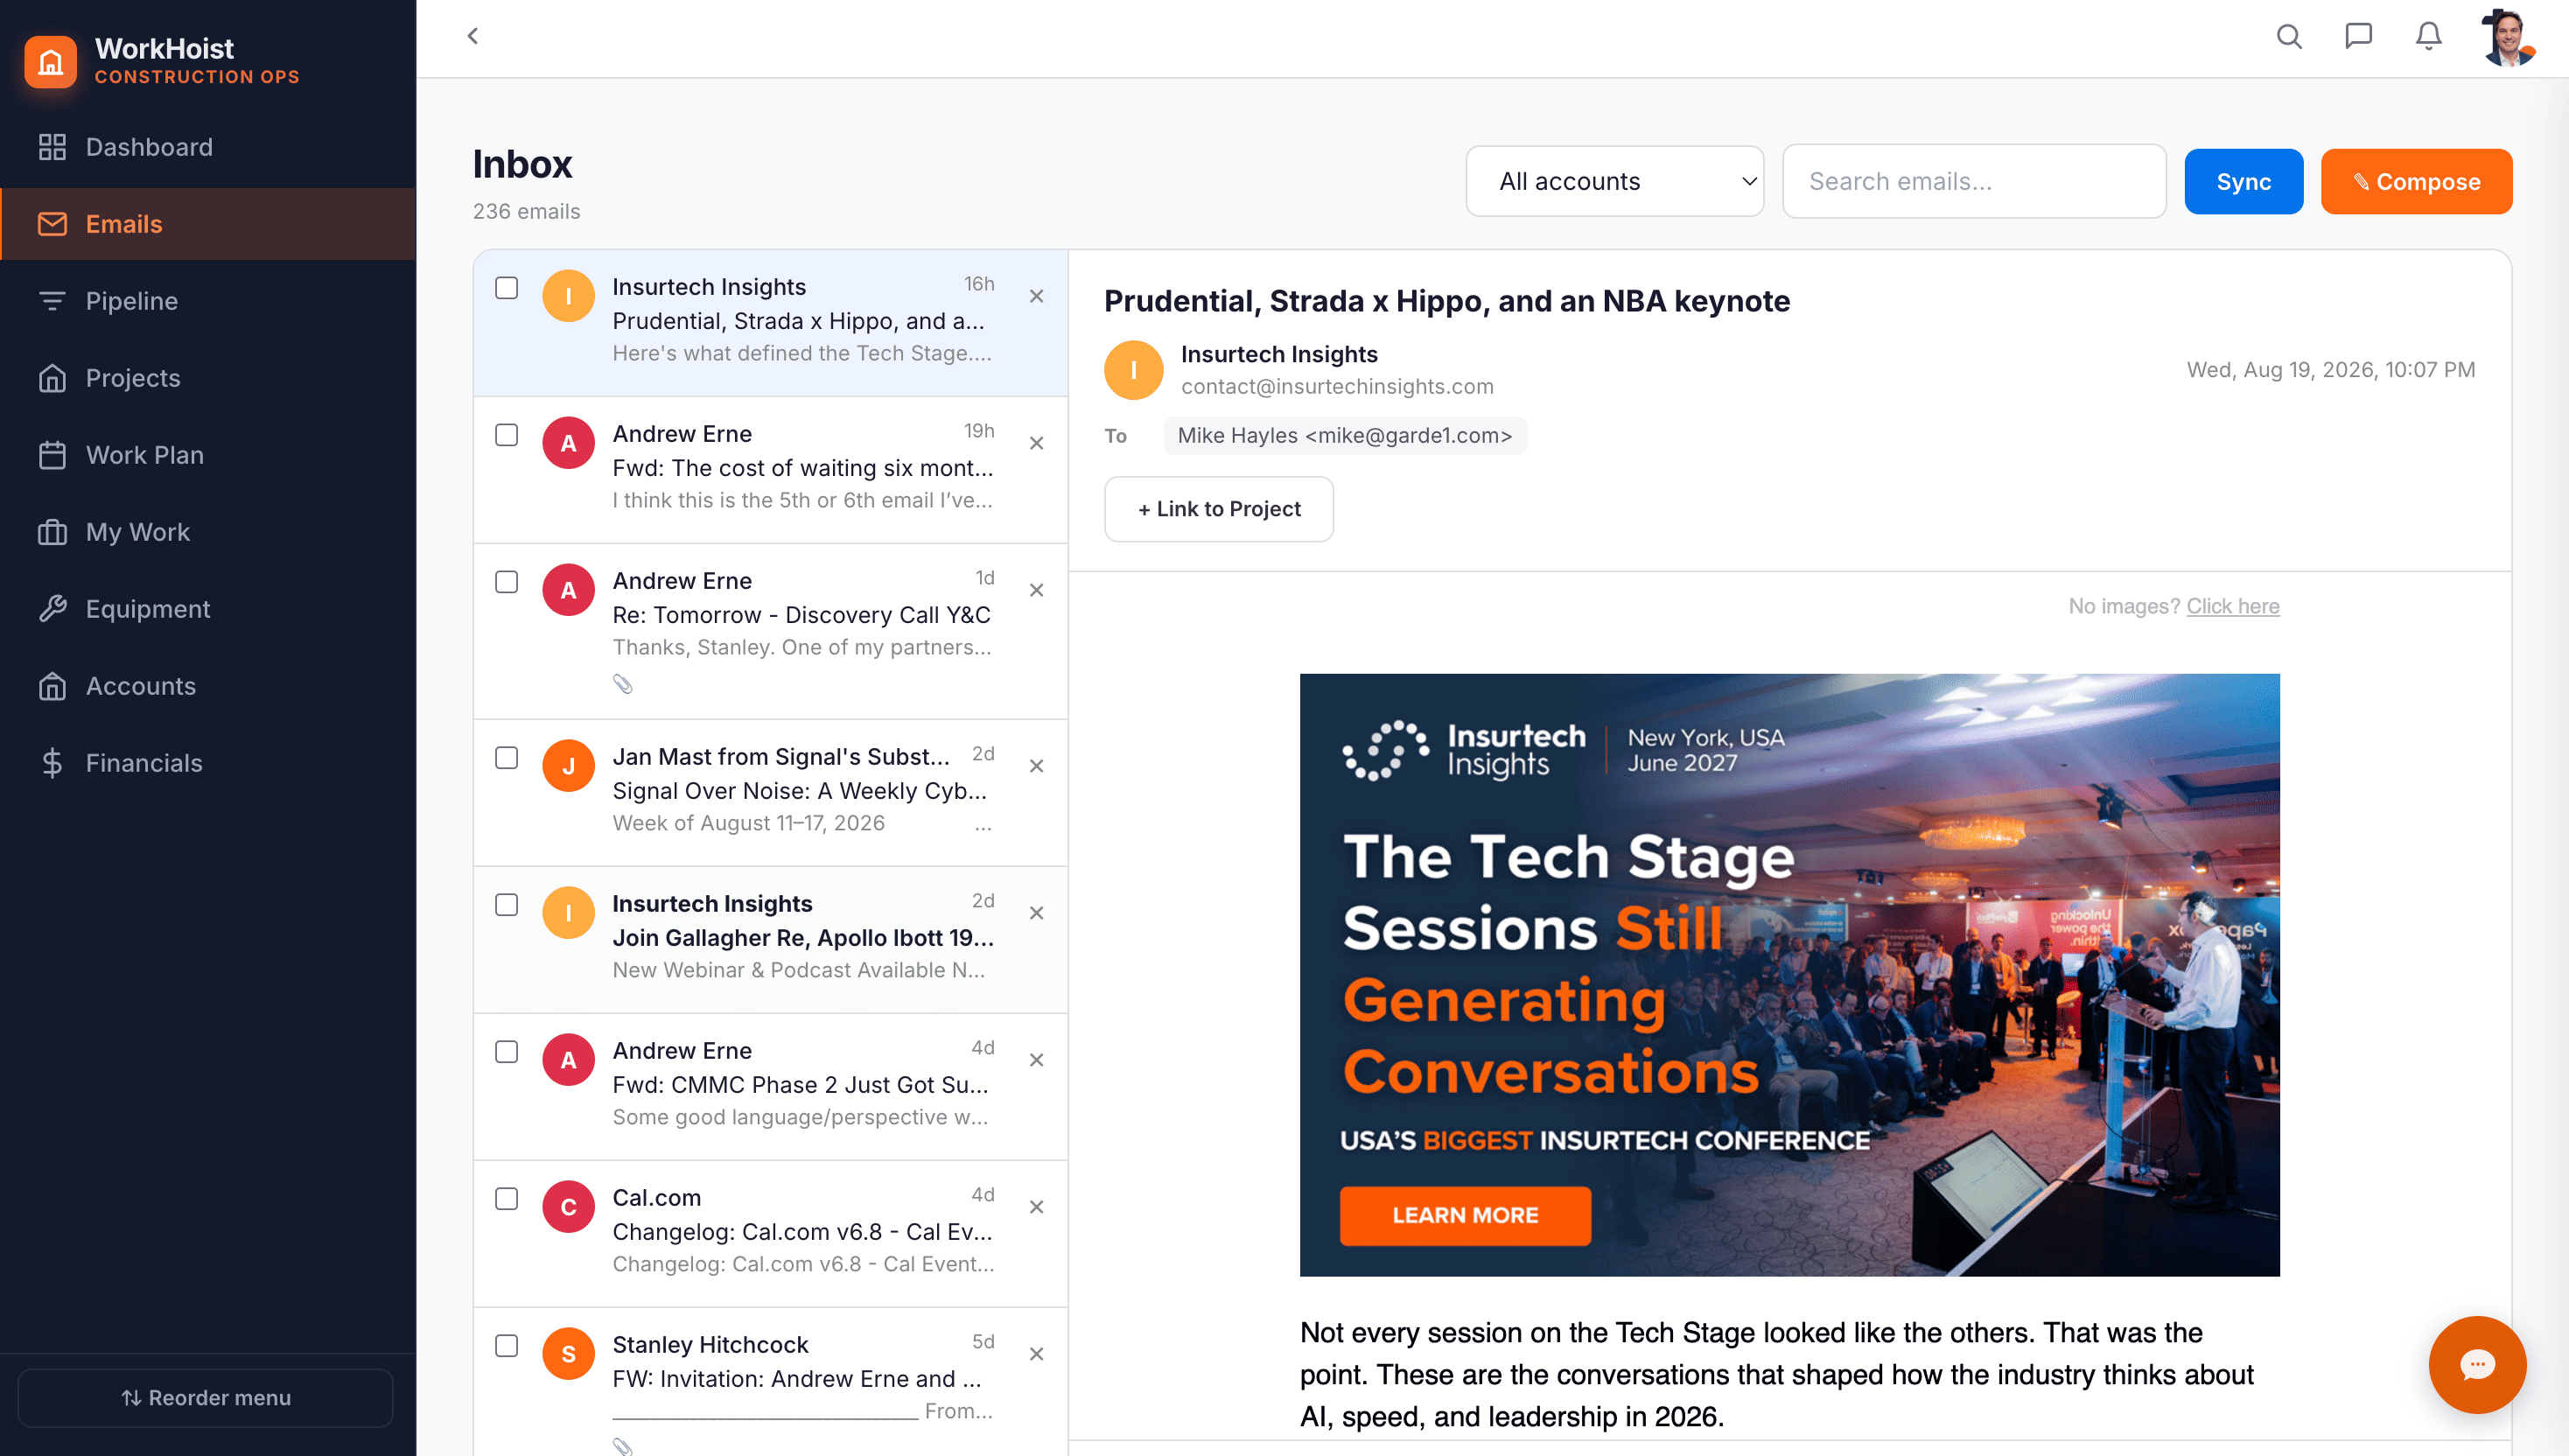Open Dashboard in the sidebar

[x=208, y=147]
